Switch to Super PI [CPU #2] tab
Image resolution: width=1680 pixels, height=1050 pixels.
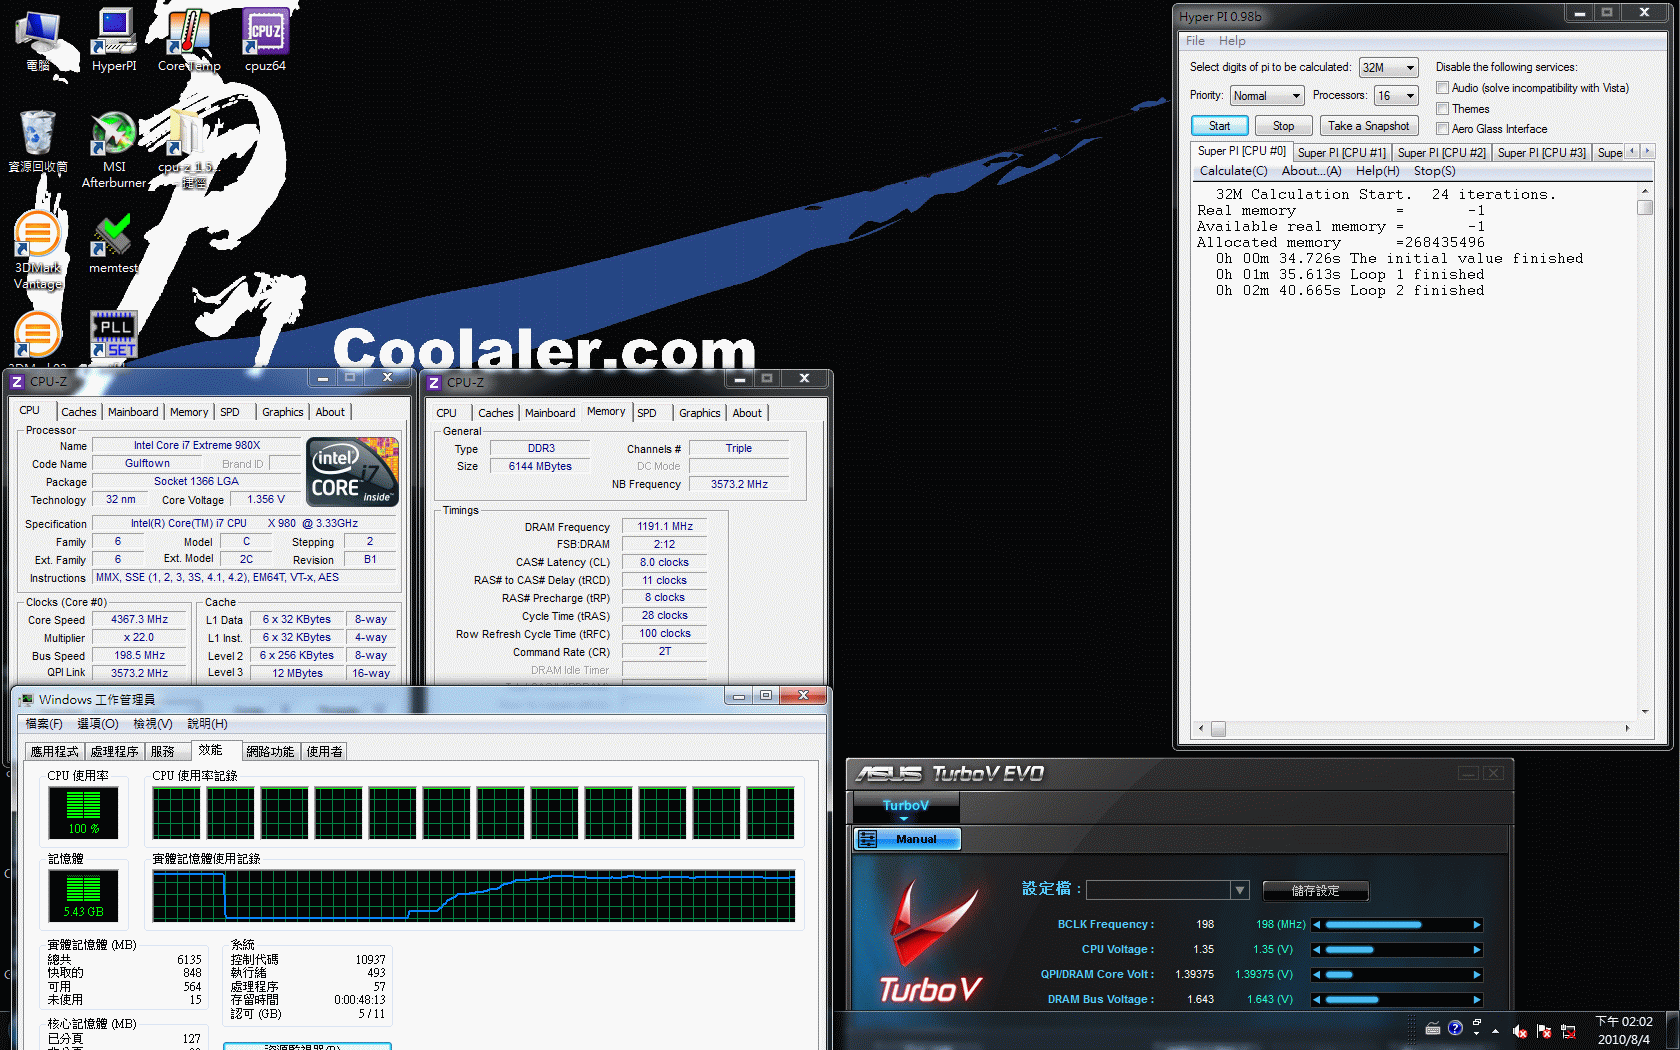tap(1441, 153)
